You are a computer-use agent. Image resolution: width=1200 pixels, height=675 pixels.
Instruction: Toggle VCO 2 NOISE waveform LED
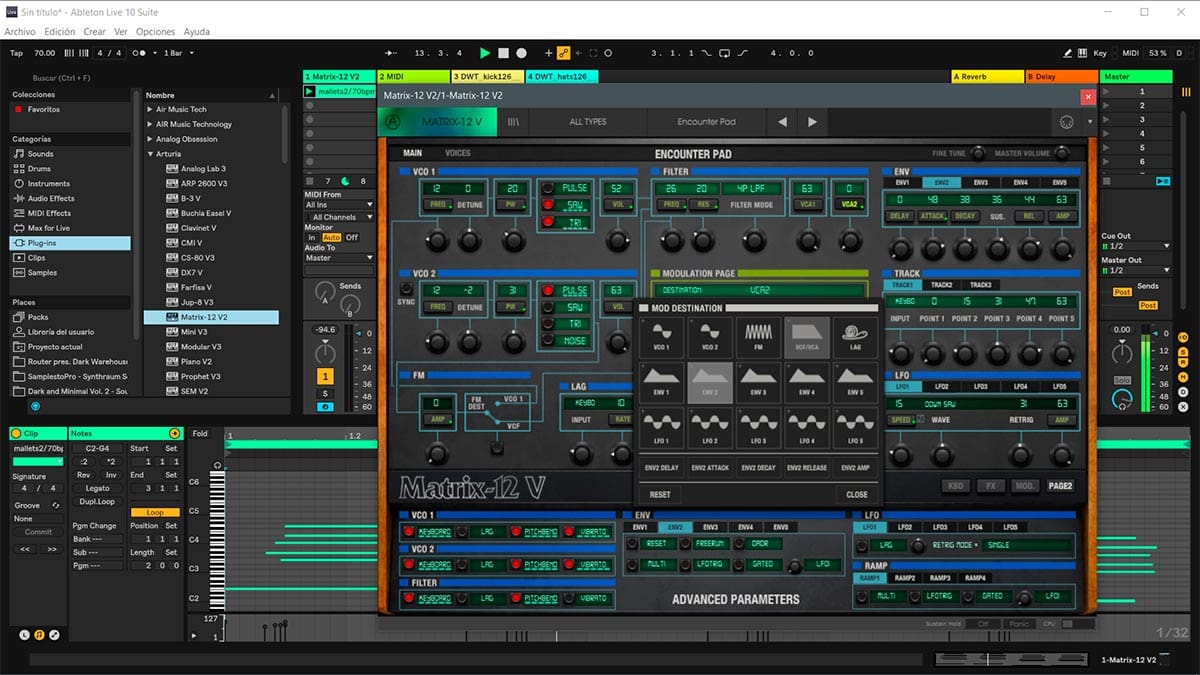548,341
